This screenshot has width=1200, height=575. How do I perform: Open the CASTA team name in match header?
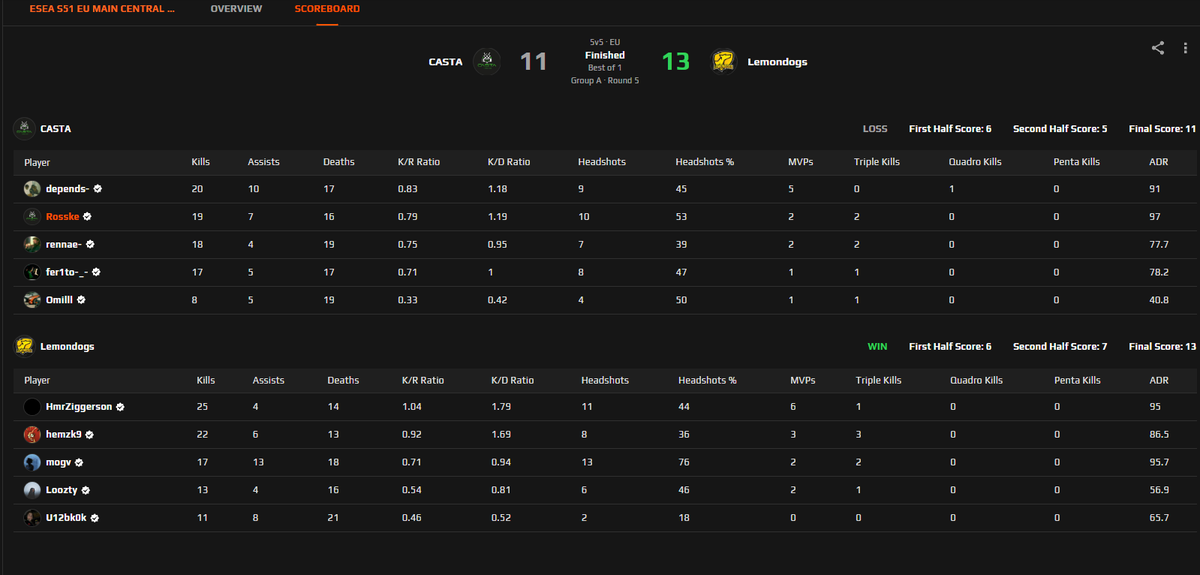click(445, 62)
